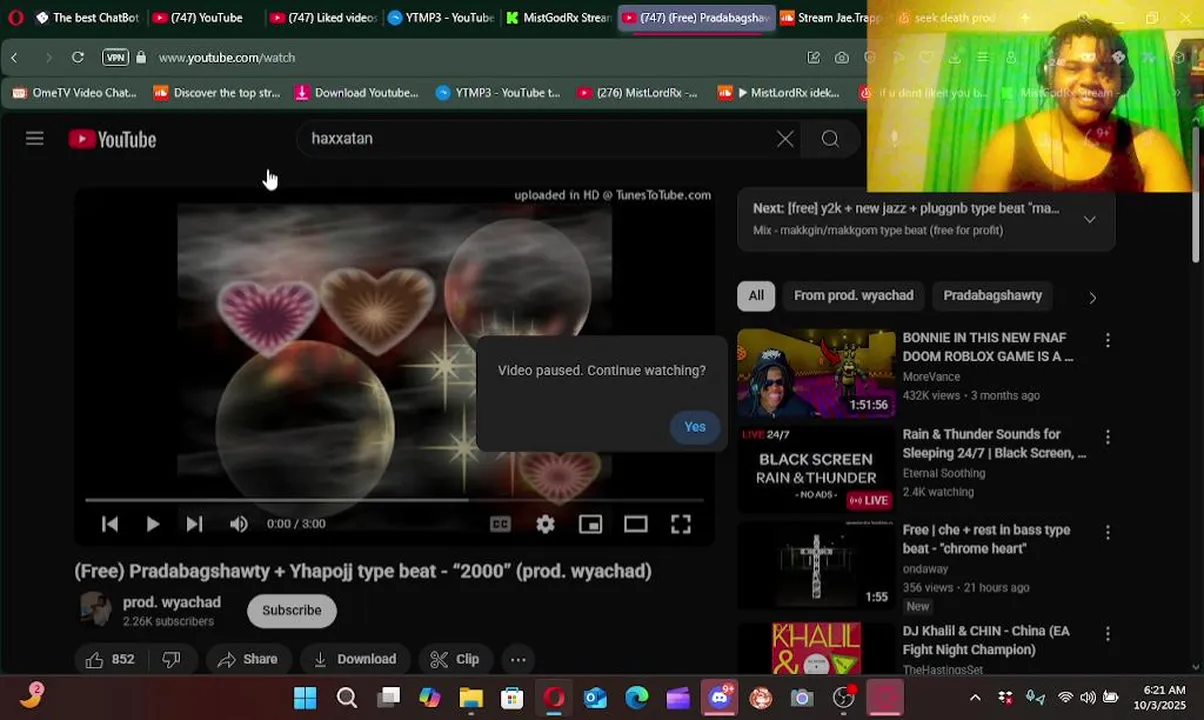The height and width of the screenshot is (720, 1204).
Task: Play the paused video
Action: 152,524
